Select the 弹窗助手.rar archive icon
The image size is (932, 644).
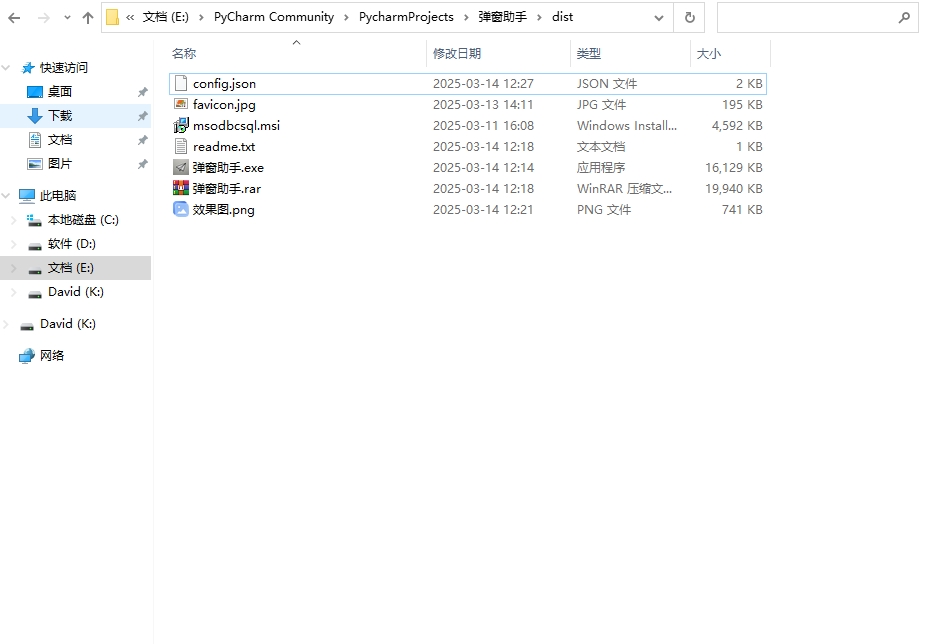point(181,188)
